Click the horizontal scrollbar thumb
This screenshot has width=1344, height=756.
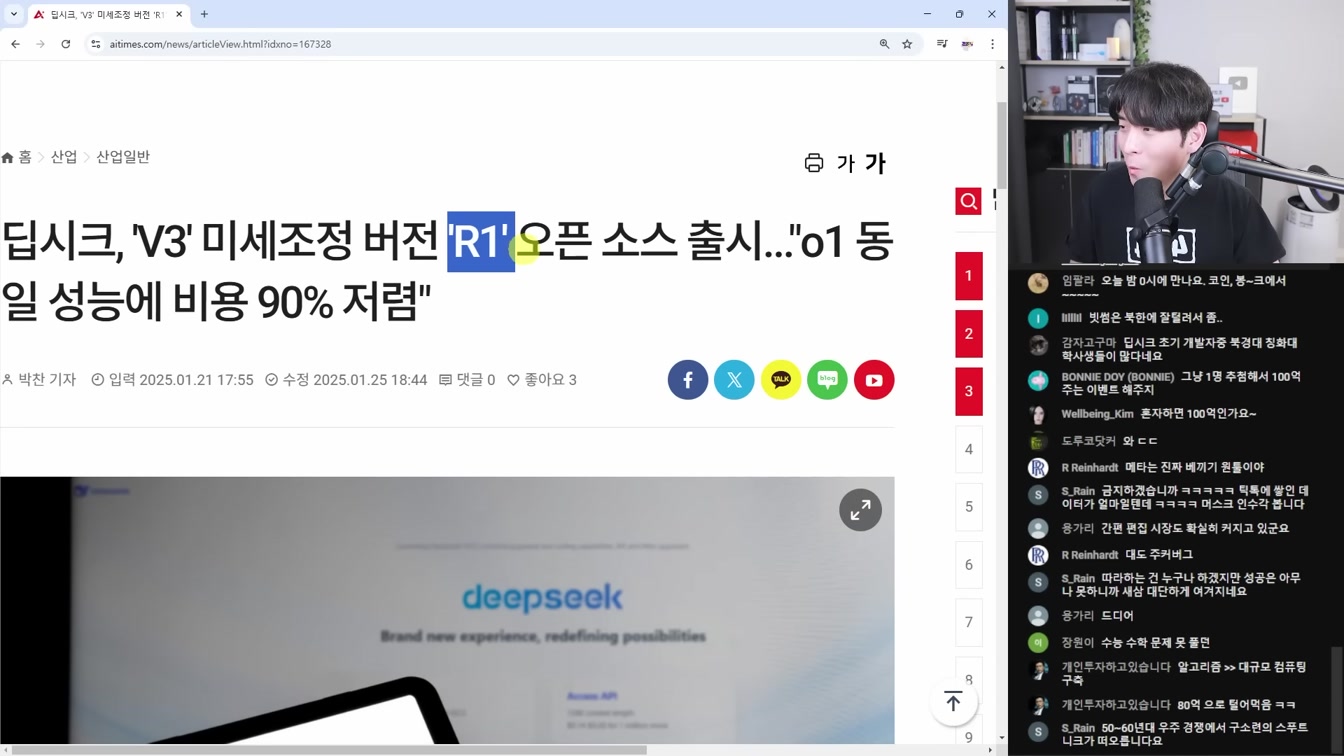[x=330, y=750]
